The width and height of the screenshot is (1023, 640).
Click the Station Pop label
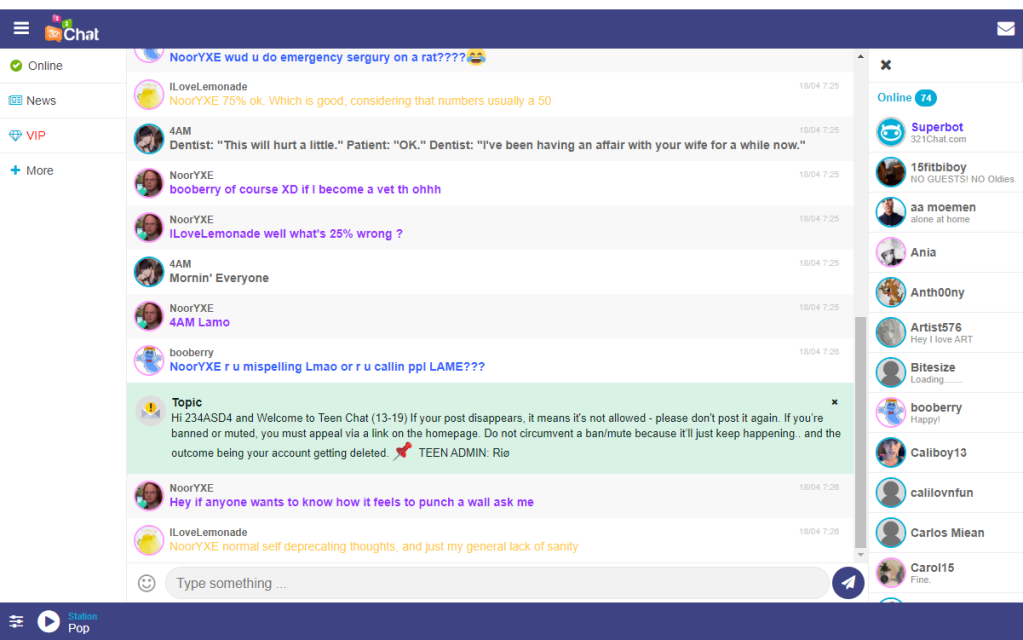(83, 622)
